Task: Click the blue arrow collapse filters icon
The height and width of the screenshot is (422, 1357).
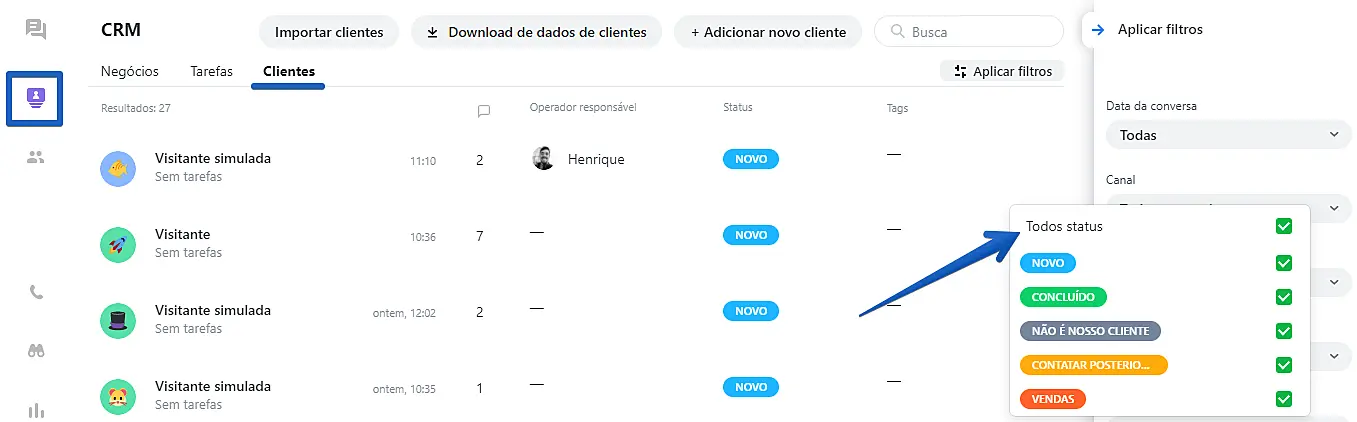Action: pyautogui.click(x=1098, y=30)
